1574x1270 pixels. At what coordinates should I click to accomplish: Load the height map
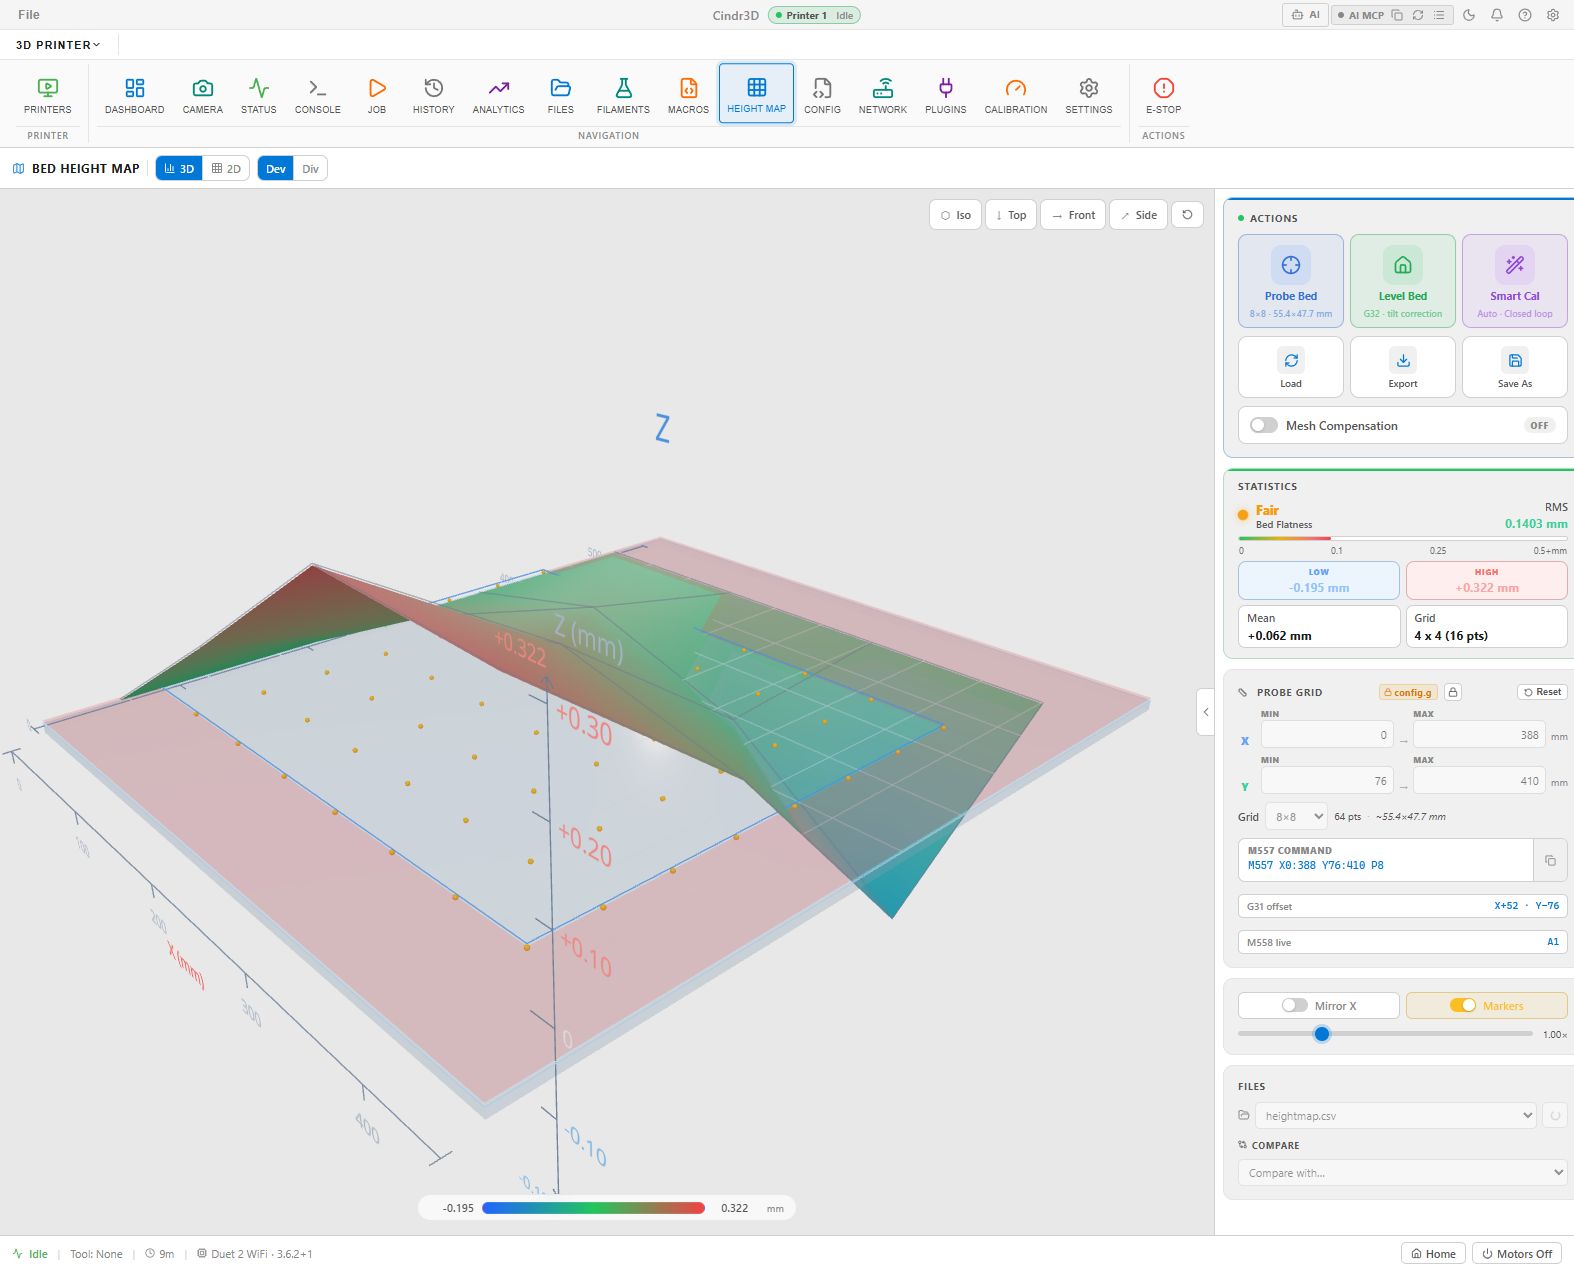[1291, 367]
